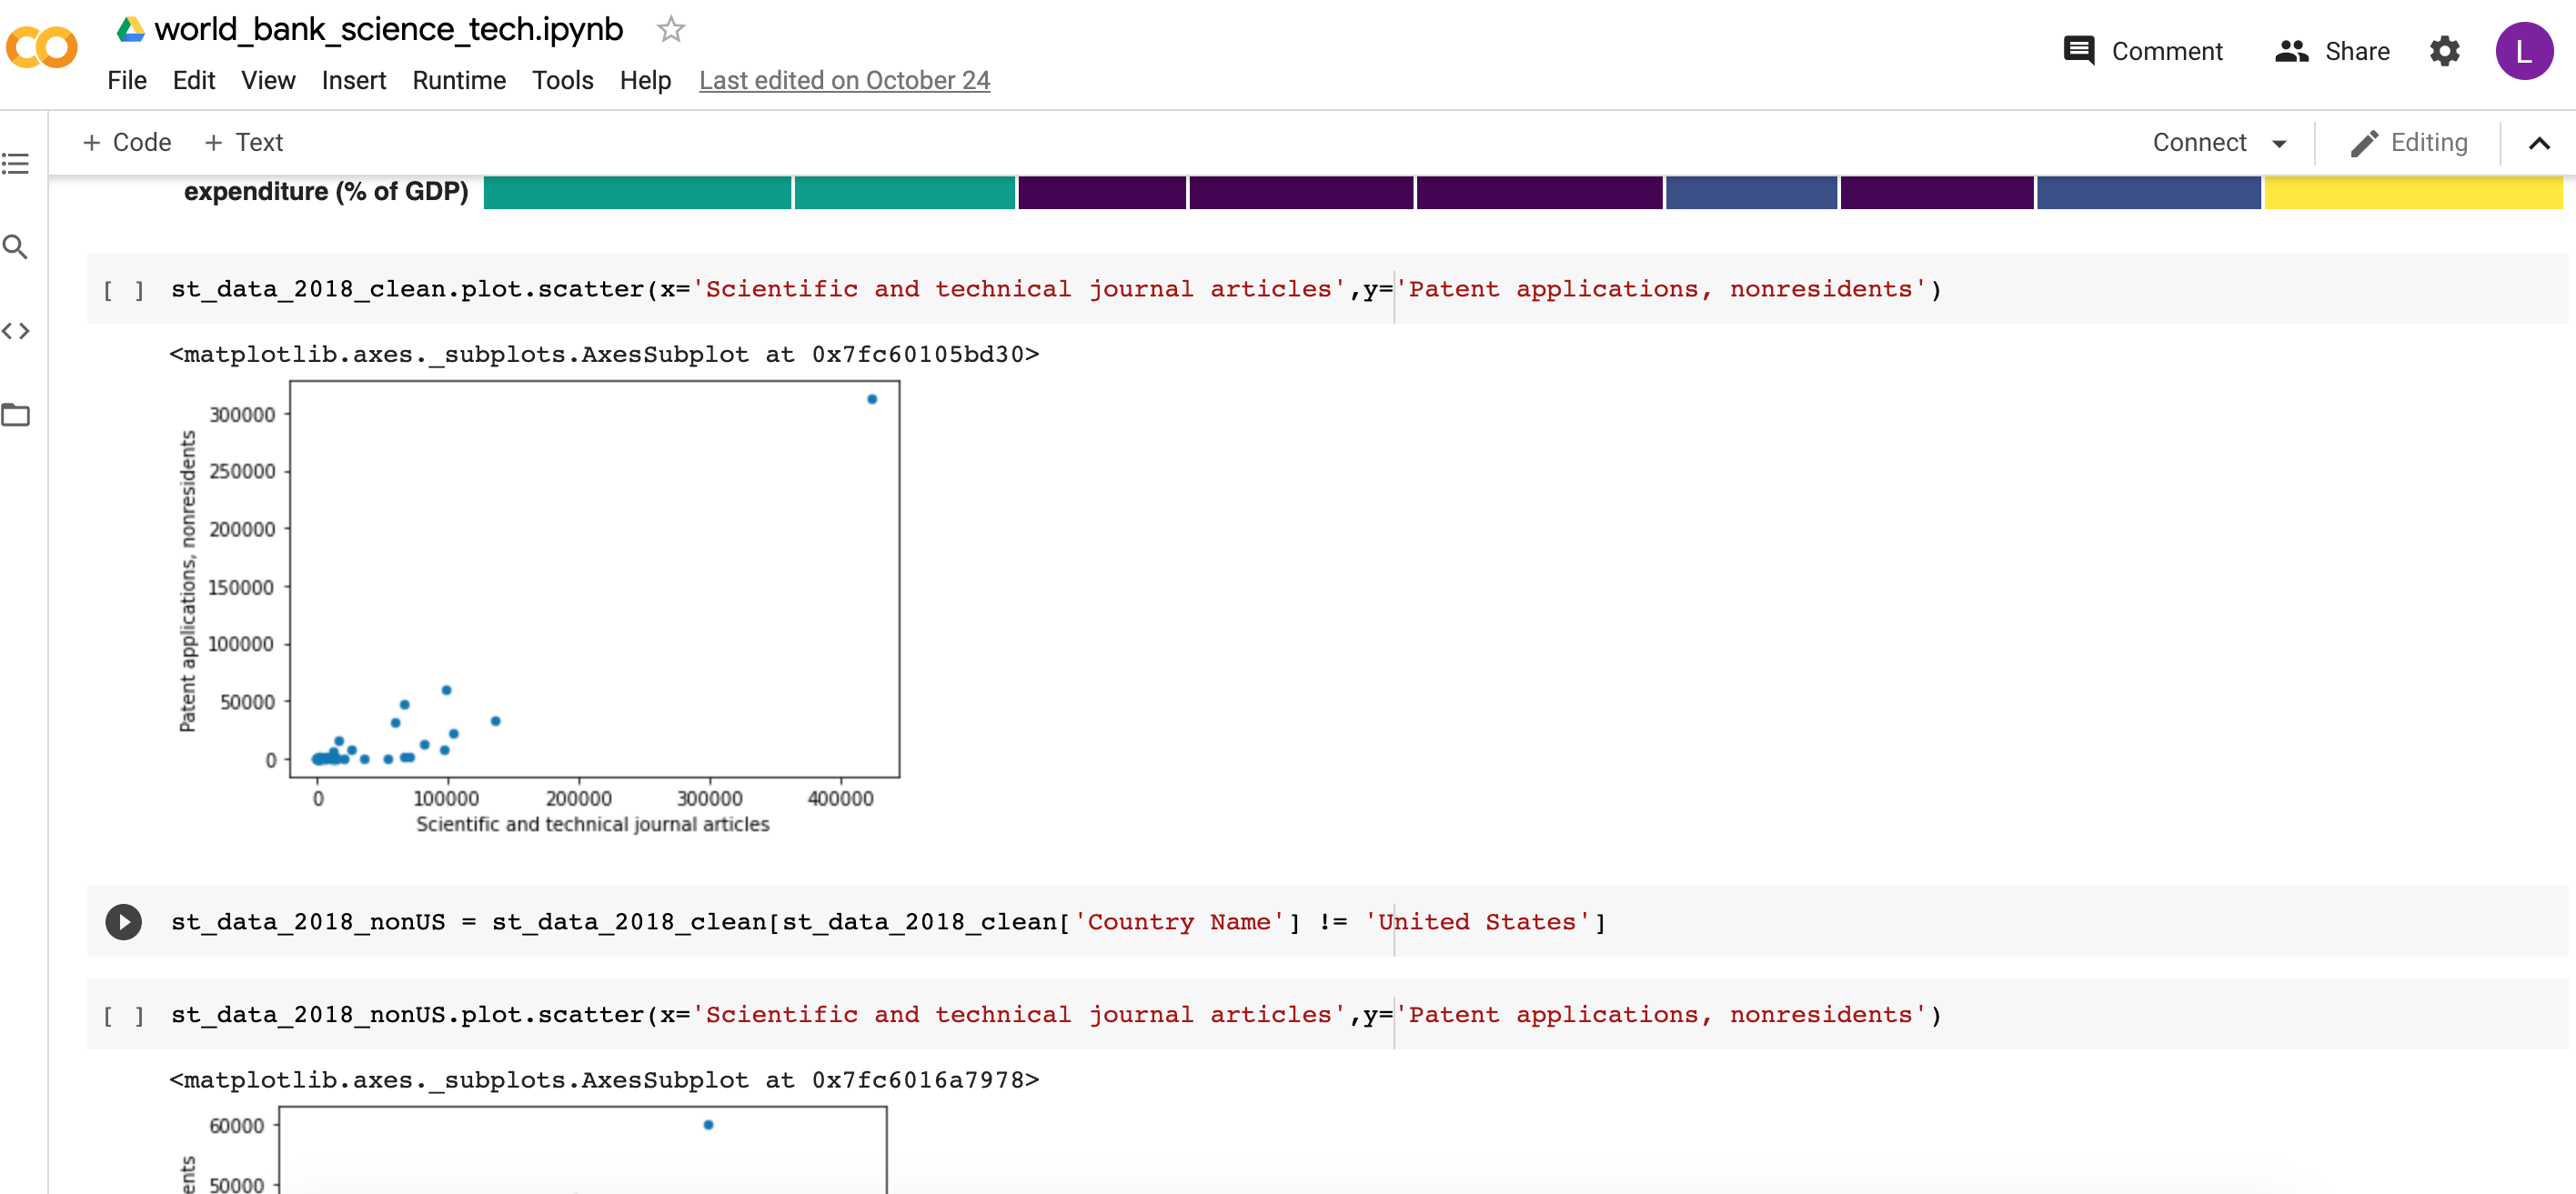Star the notebook with the star icon
The width and height of the screenshot is (2576, 1194).
click(670, 30)
